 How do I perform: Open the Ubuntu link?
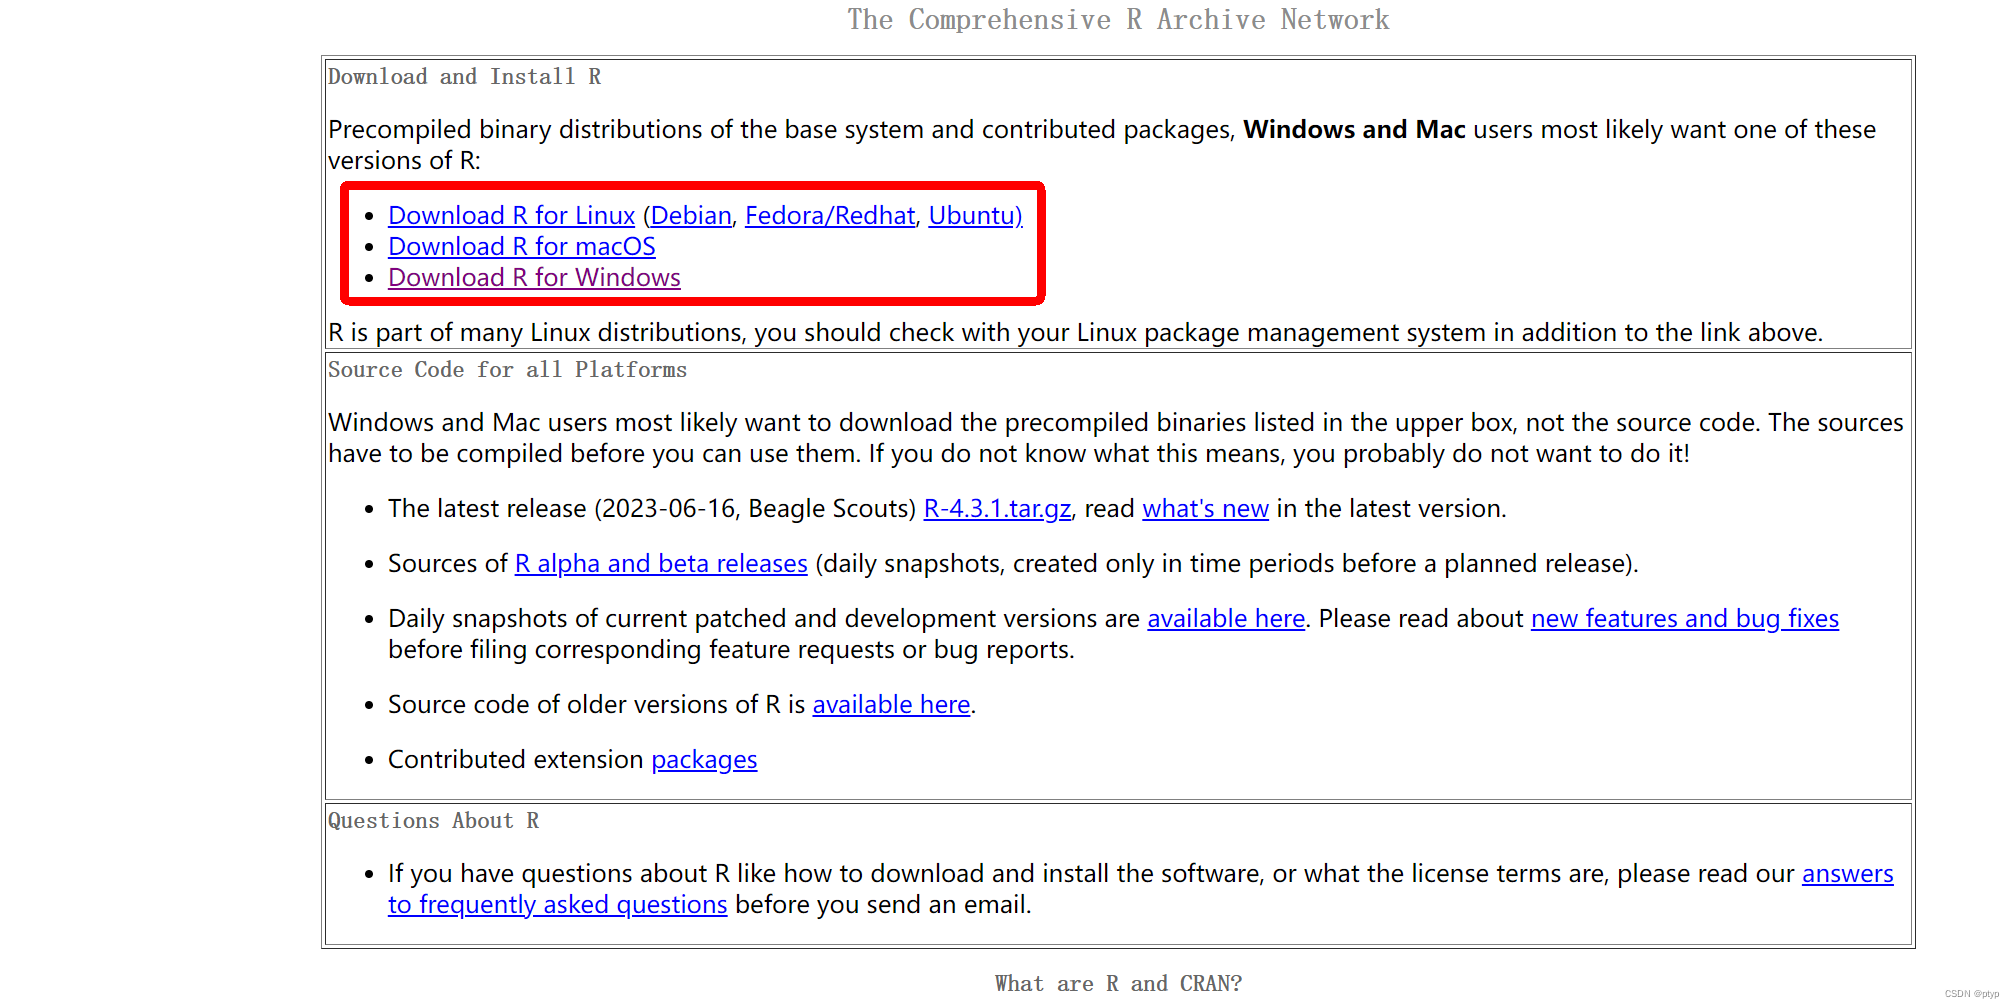point(975,215)
